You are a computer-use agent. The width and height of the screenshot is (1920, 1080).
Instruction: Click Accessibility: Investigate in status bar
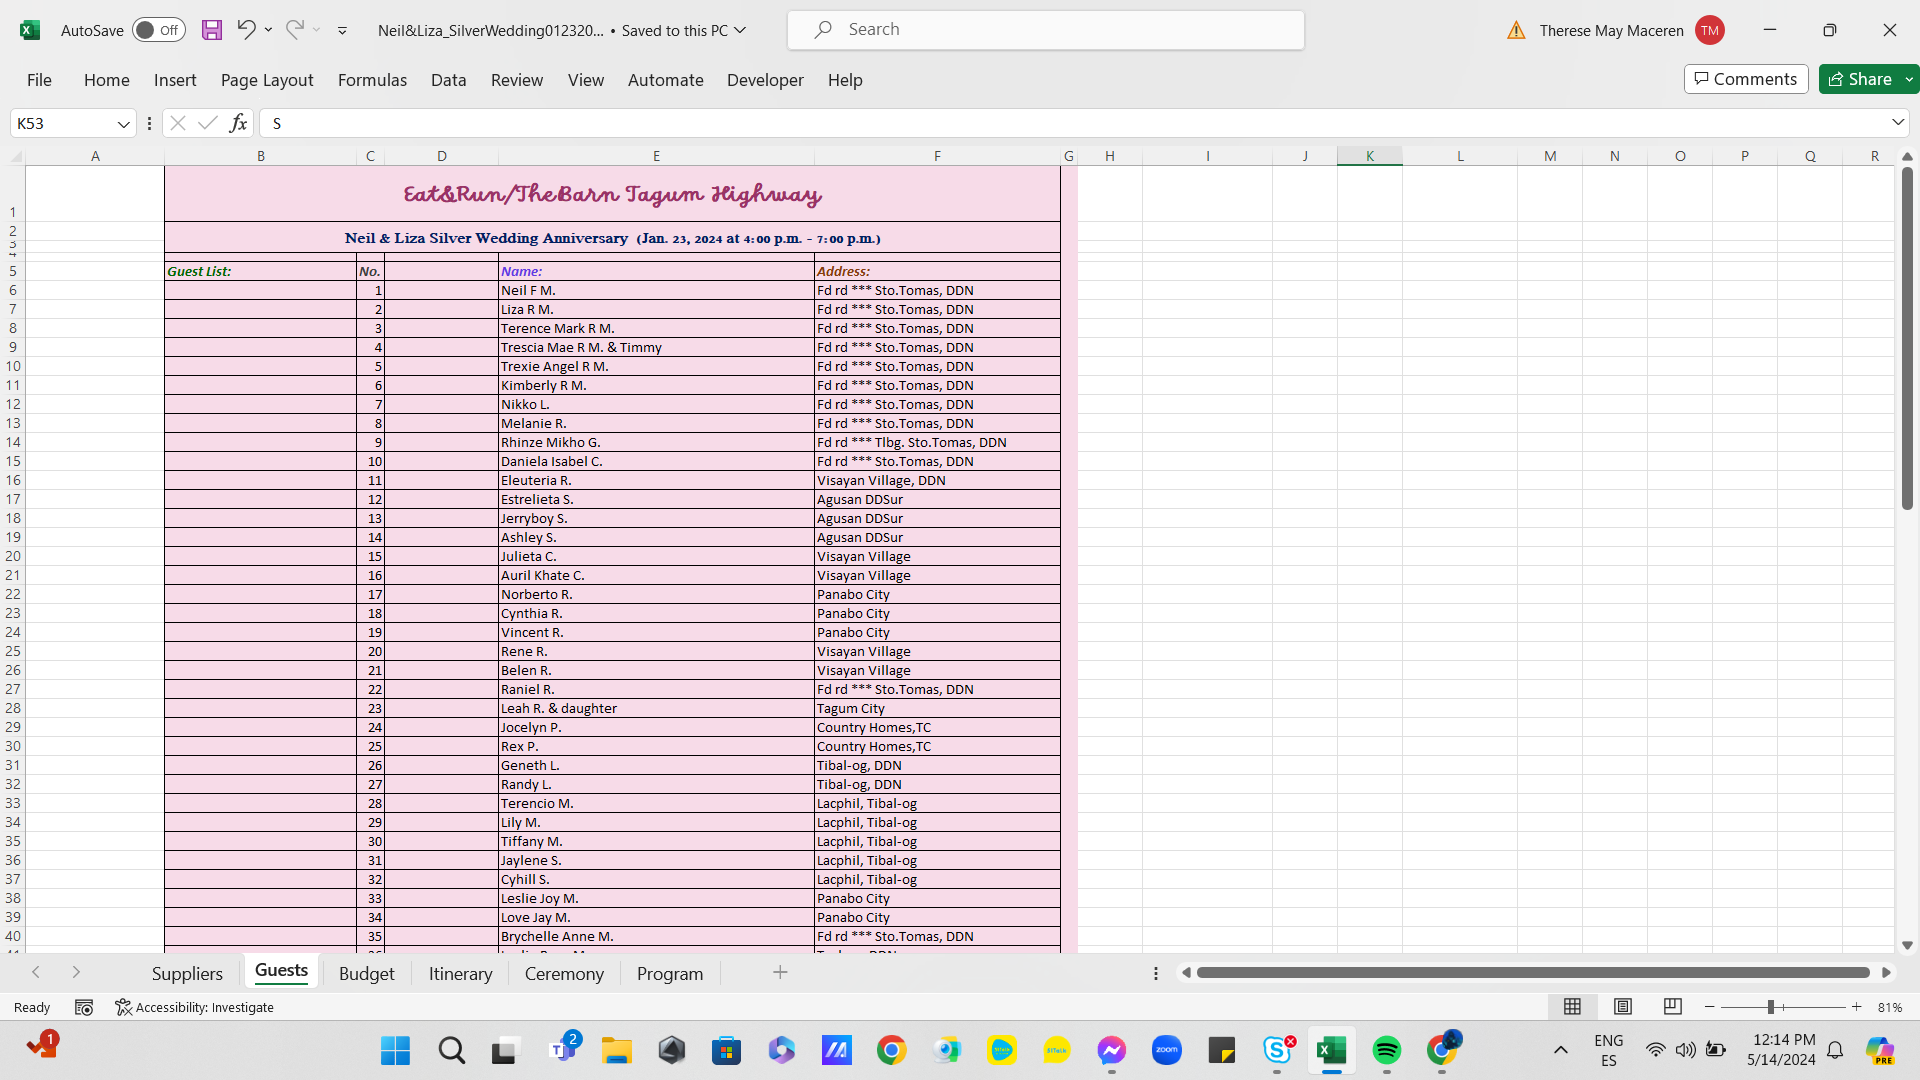pyautogui.click(x=194, y=1007)
